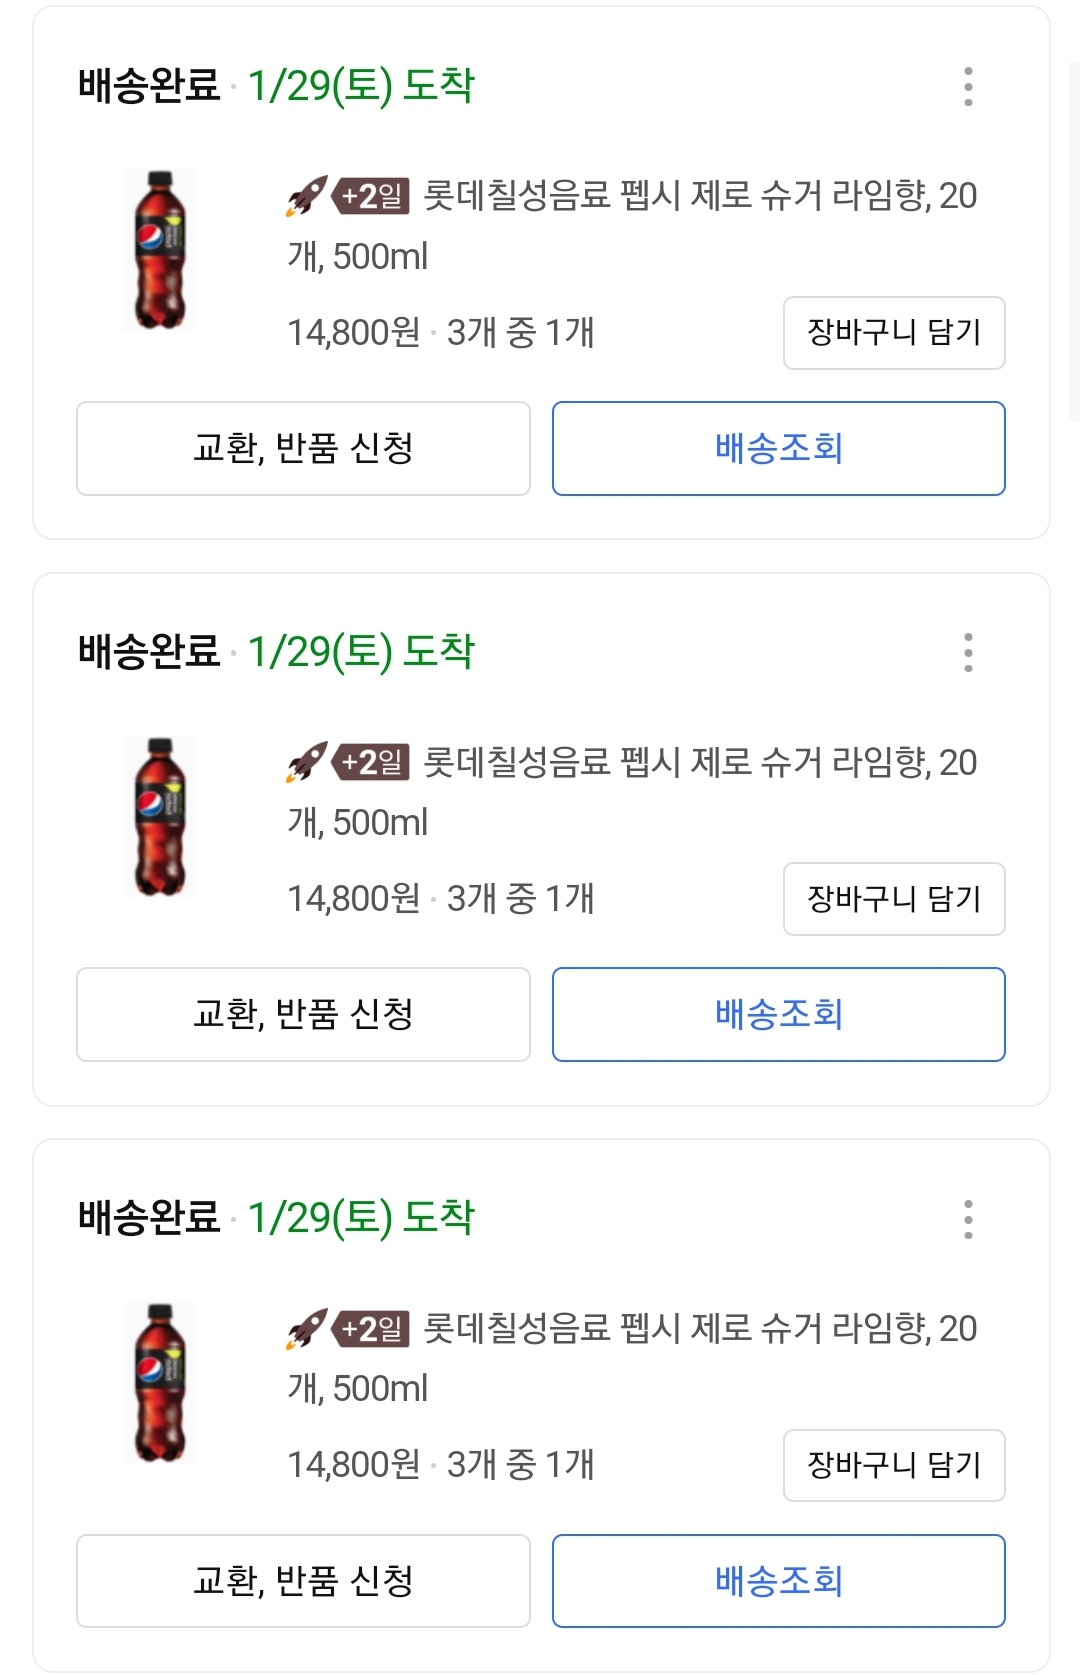Image resolution: width=1080 pixels, height=1675 pixels.
Task: Tap the rocket delivery icon in third order
Action: click(x=306, y=1329)
